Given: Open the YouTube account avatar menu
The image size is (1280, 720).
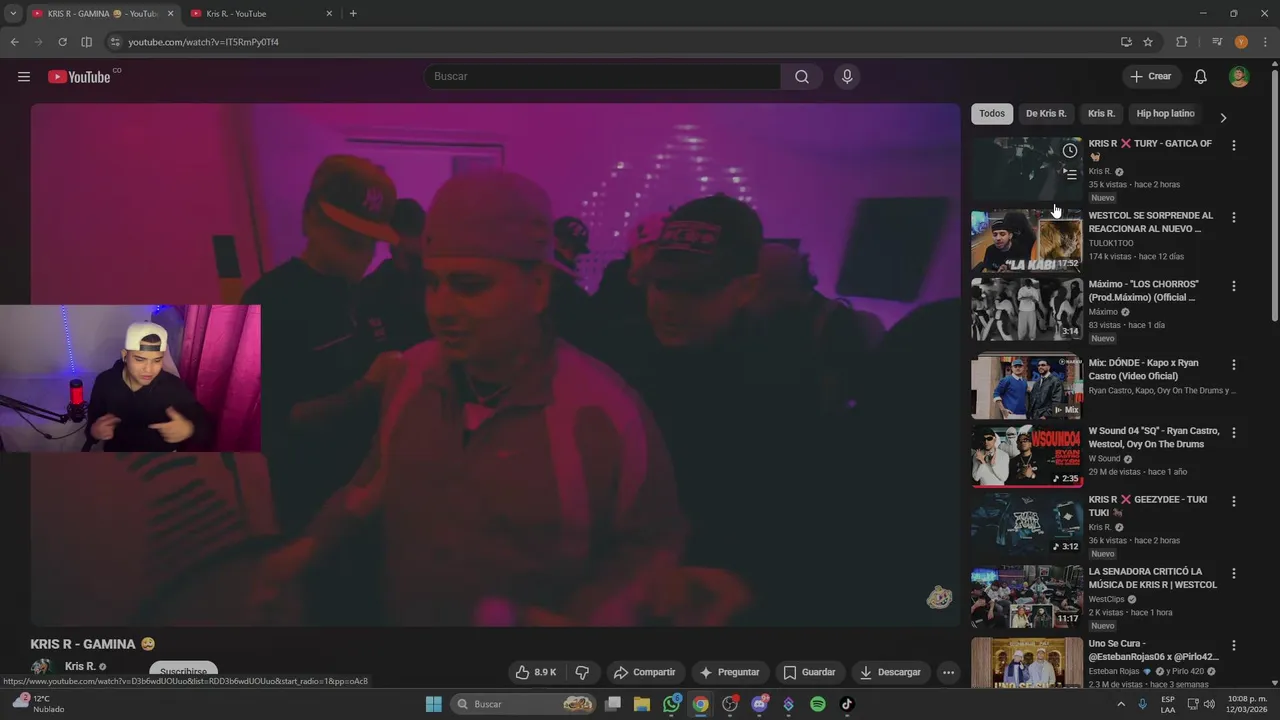Looking at the screenshot, I should (x=1239, y=77).
